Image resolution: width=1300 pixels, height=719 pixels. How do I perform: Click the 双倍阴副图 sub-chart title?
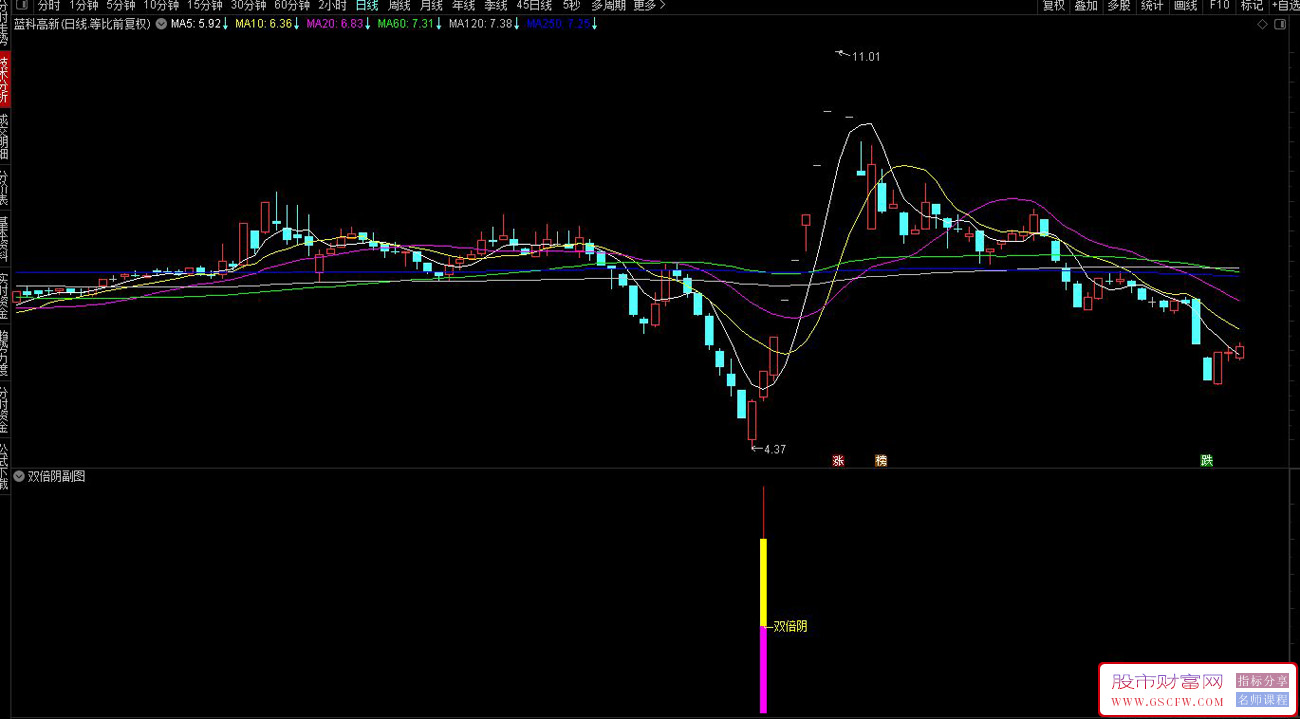pos(57,476)
